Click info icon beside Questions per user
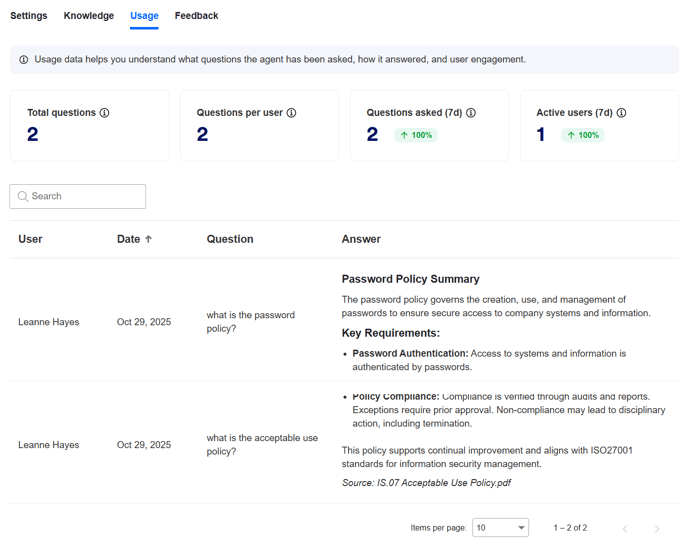The width and height of the screenshot is (688, 552). pyautogui.click(x=292, y=113)
